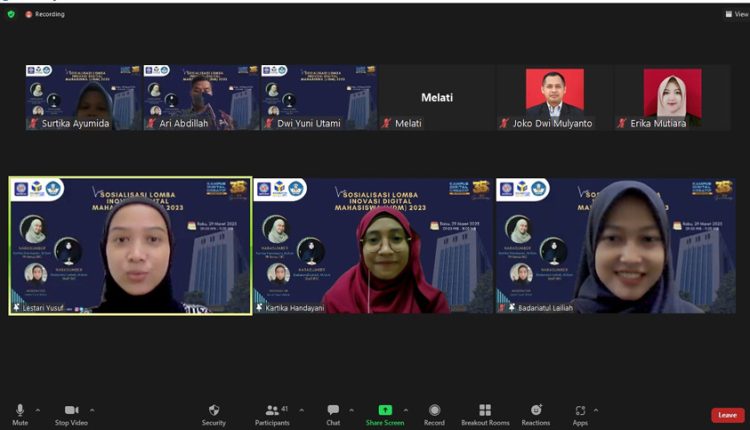The width and height of the screenshot is (750, 430).
Task: Leave the meeting
Action: pos(727,415)
